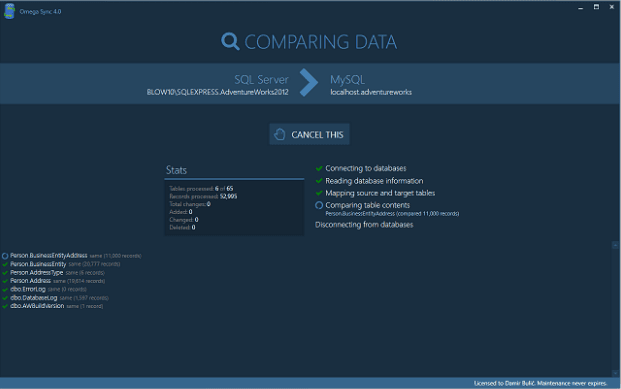This screenshot has width=621, height=389.
Task: Cancel the comparison with CANCEL THIS
Action: (309, 134)
